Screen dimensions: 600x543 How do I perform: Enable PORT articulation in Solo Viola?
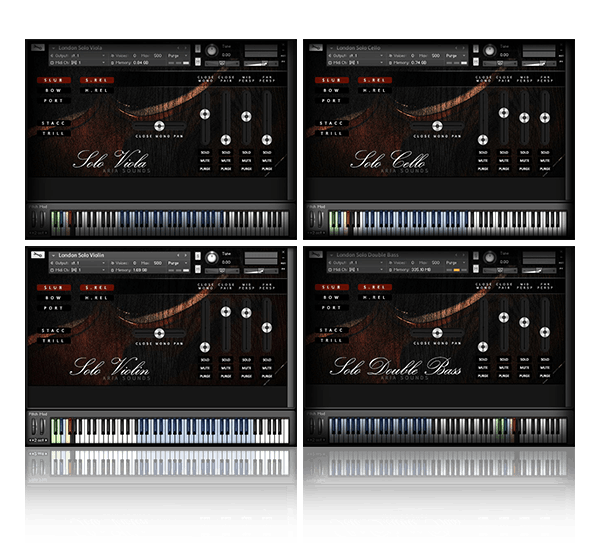pyautogui.click(x=54, y=101)
